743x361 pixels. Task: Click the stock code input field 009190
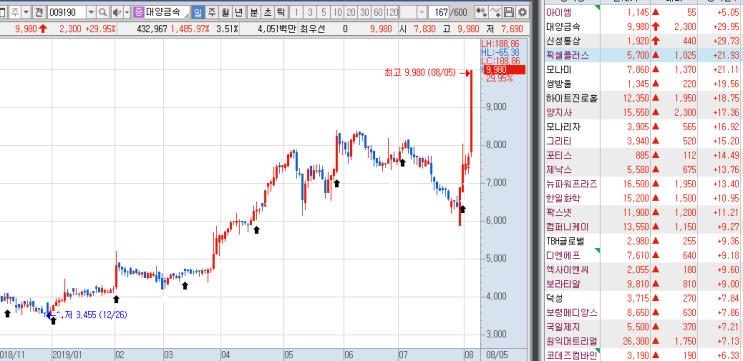[67, 12]
